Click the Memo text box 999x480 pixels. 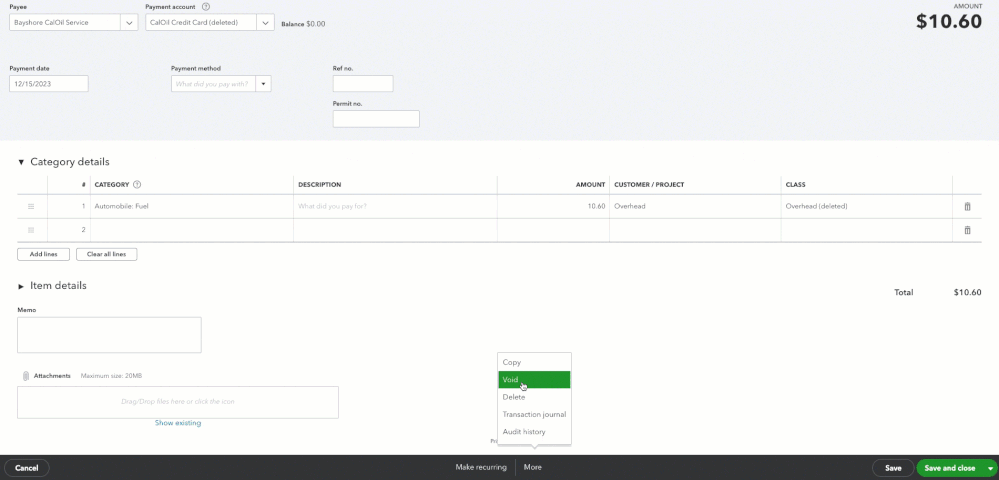[x=109, y=335]
